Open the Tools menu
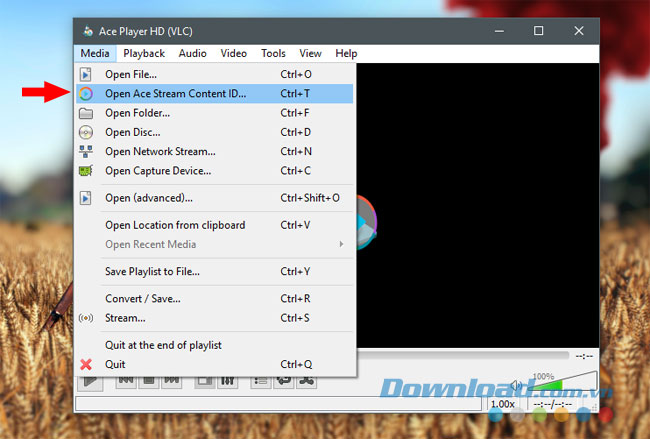 click(x=273, y=53)
